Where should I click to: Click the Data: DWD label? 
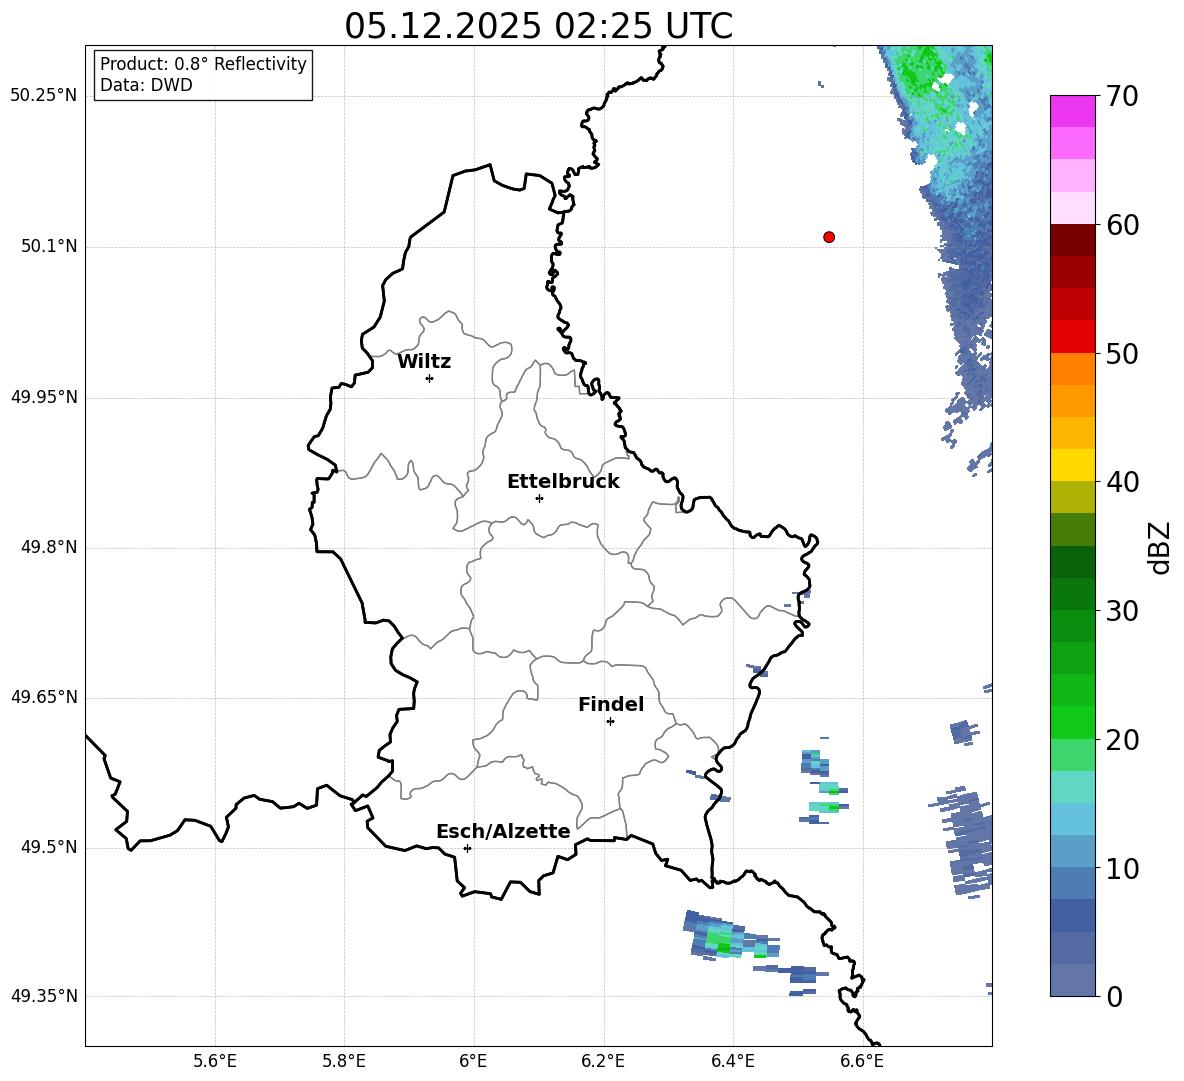click(x=146, y=85)
